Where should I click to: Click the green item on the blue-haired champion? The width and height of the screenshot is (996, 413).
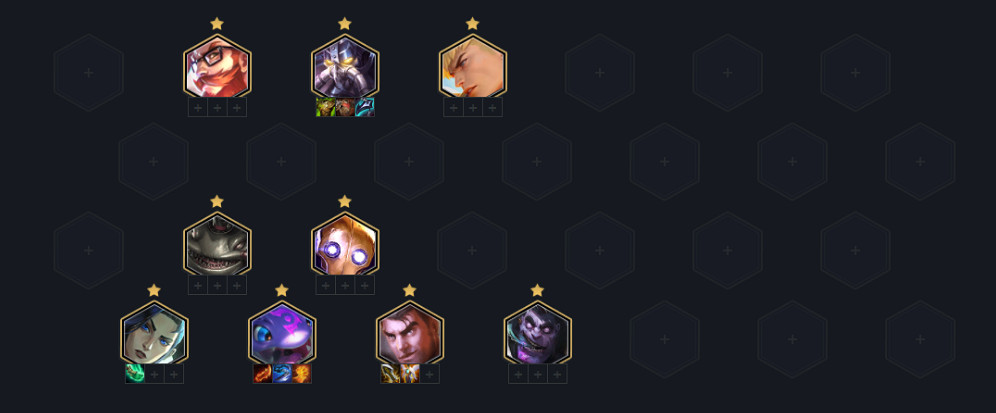pos(135,374)
